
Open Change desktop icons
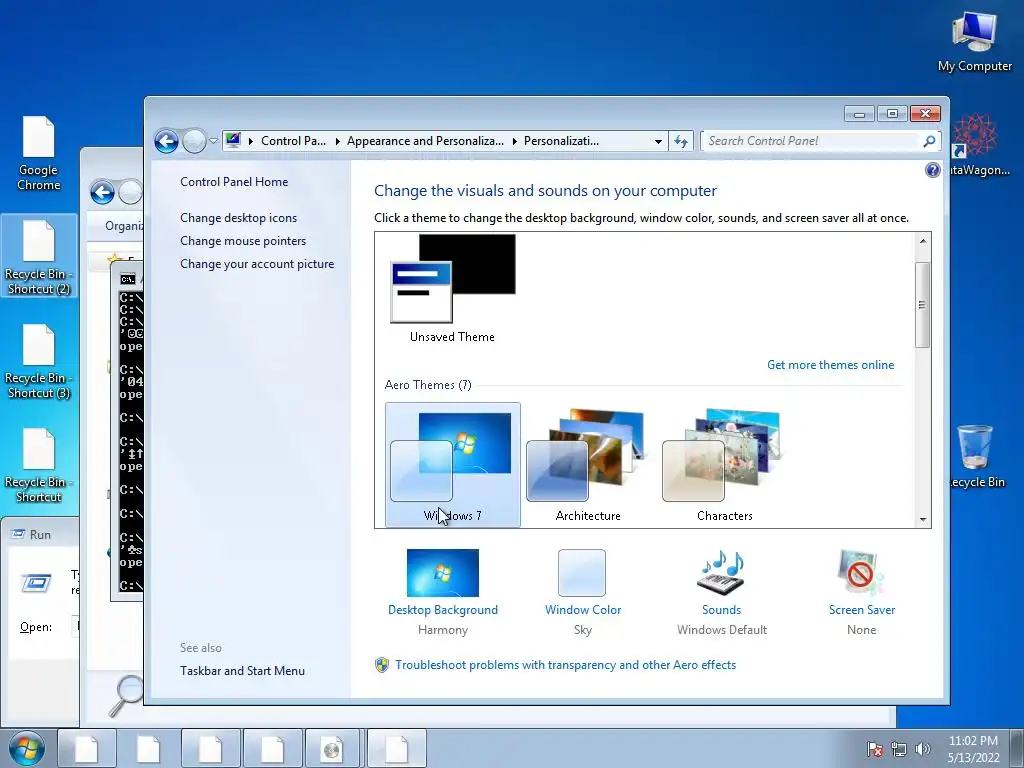238,217
